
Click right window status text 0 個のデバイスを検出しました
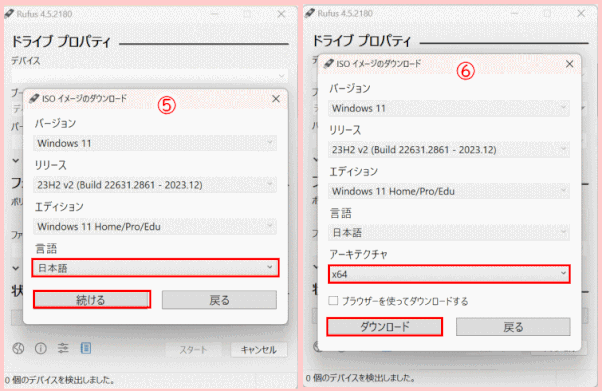[x=361, y=378]
